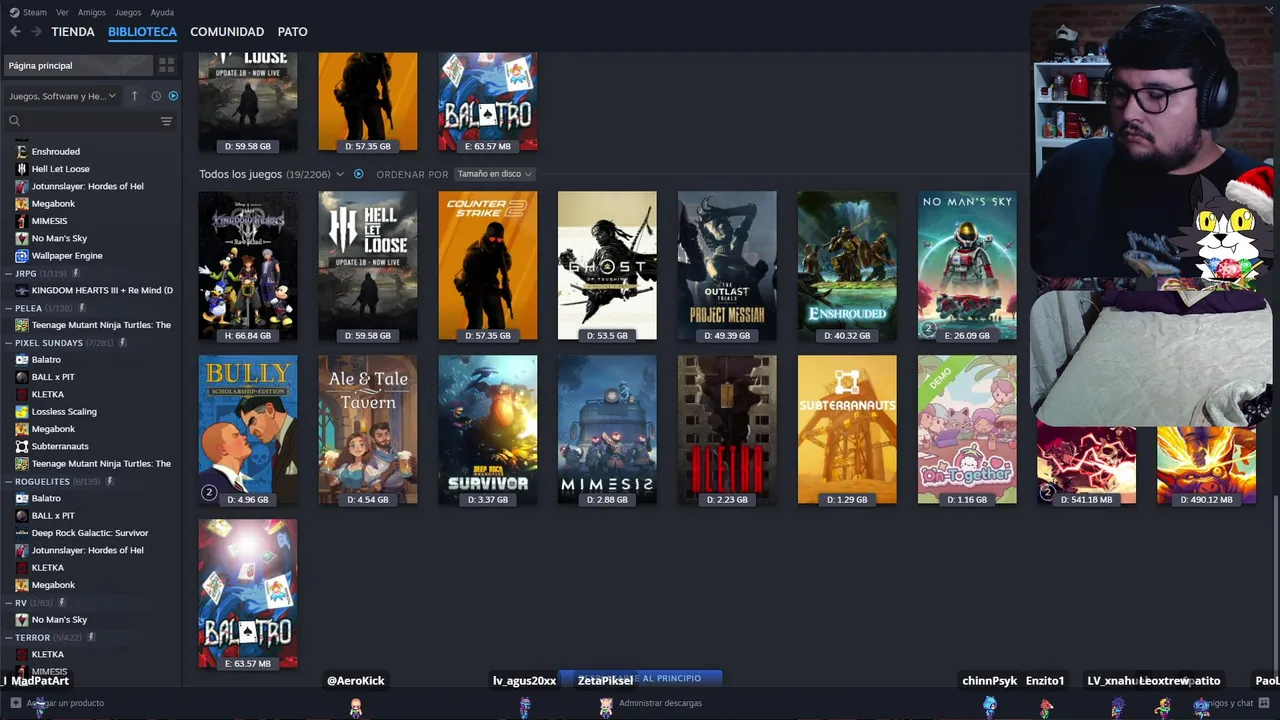Open the Juegos, Software dropdown
The image size is (1280, 720).
click(x=62, y=96)
